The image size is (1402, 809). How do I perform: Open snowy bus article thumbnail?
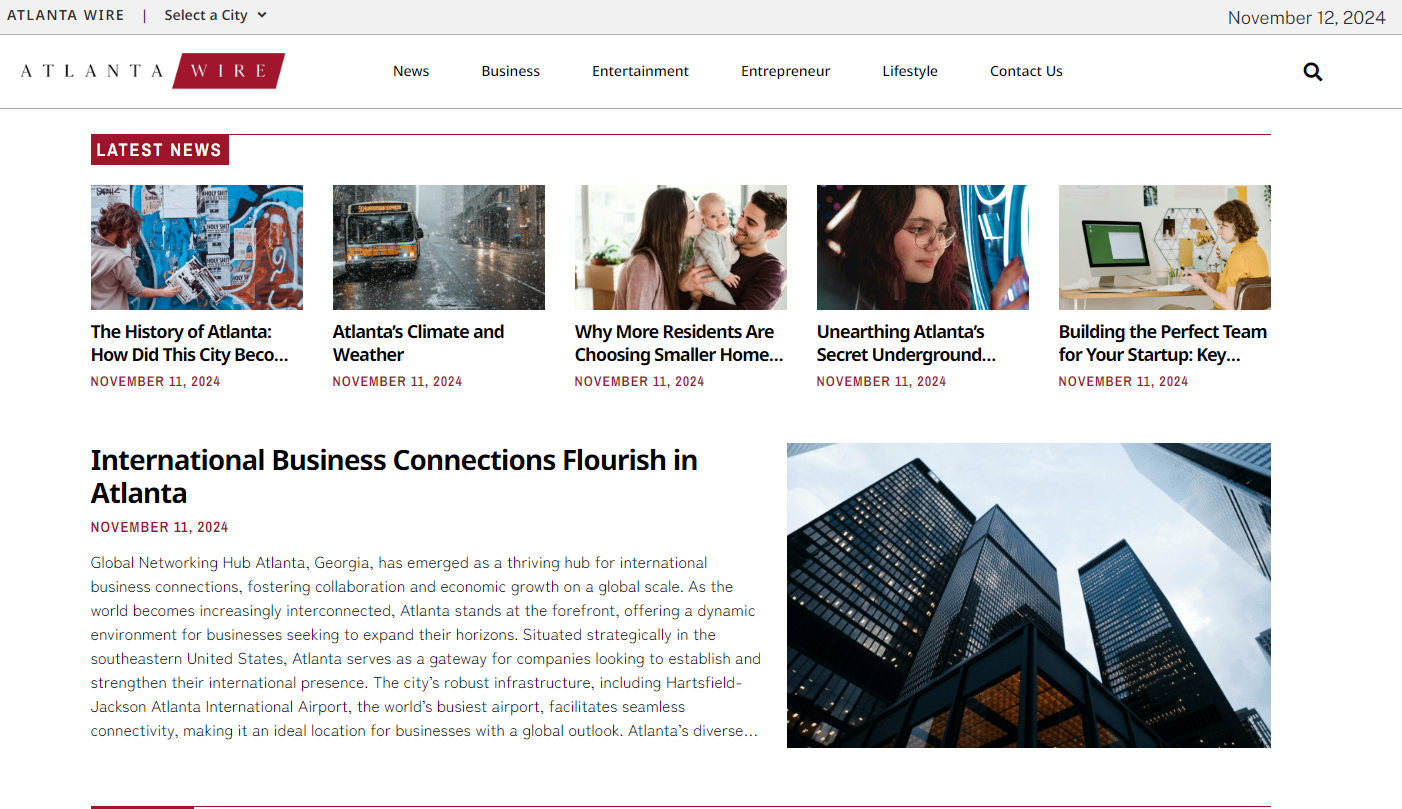pyautogui.click(x=439, y=247)
